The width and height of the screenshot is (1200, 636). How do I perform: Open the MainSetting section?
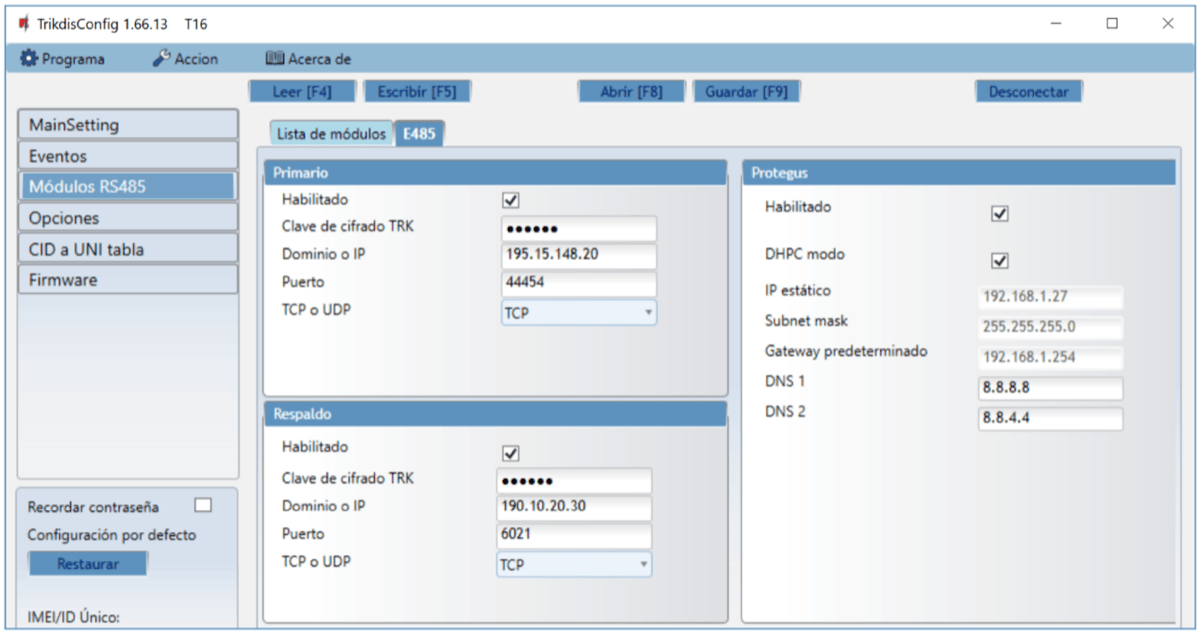(x=127, y=125)
